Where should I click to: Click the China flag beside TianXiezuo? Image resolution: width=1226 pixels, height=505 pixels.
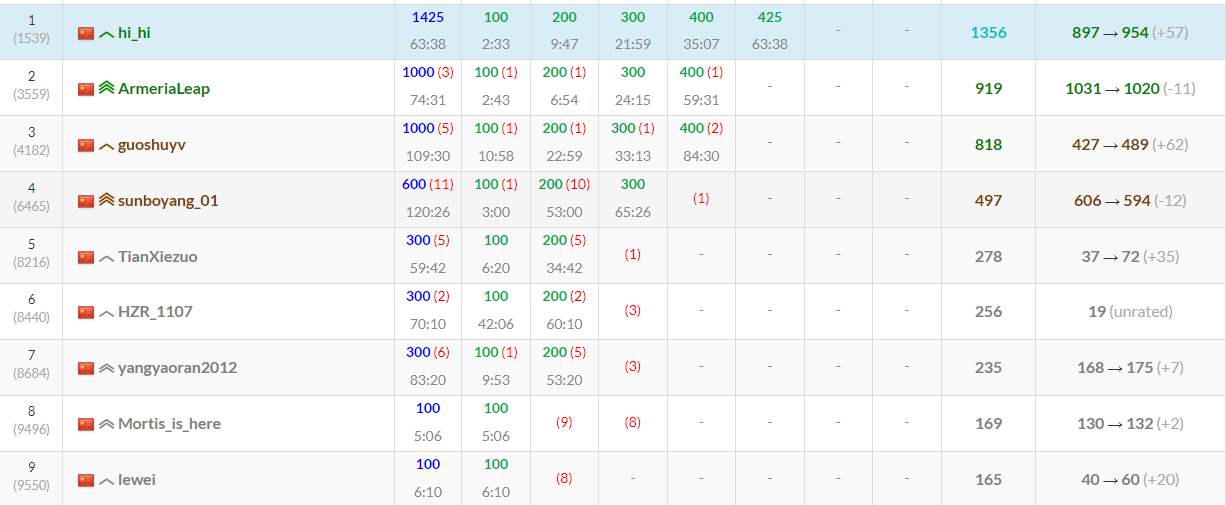[x=86, y=257]
